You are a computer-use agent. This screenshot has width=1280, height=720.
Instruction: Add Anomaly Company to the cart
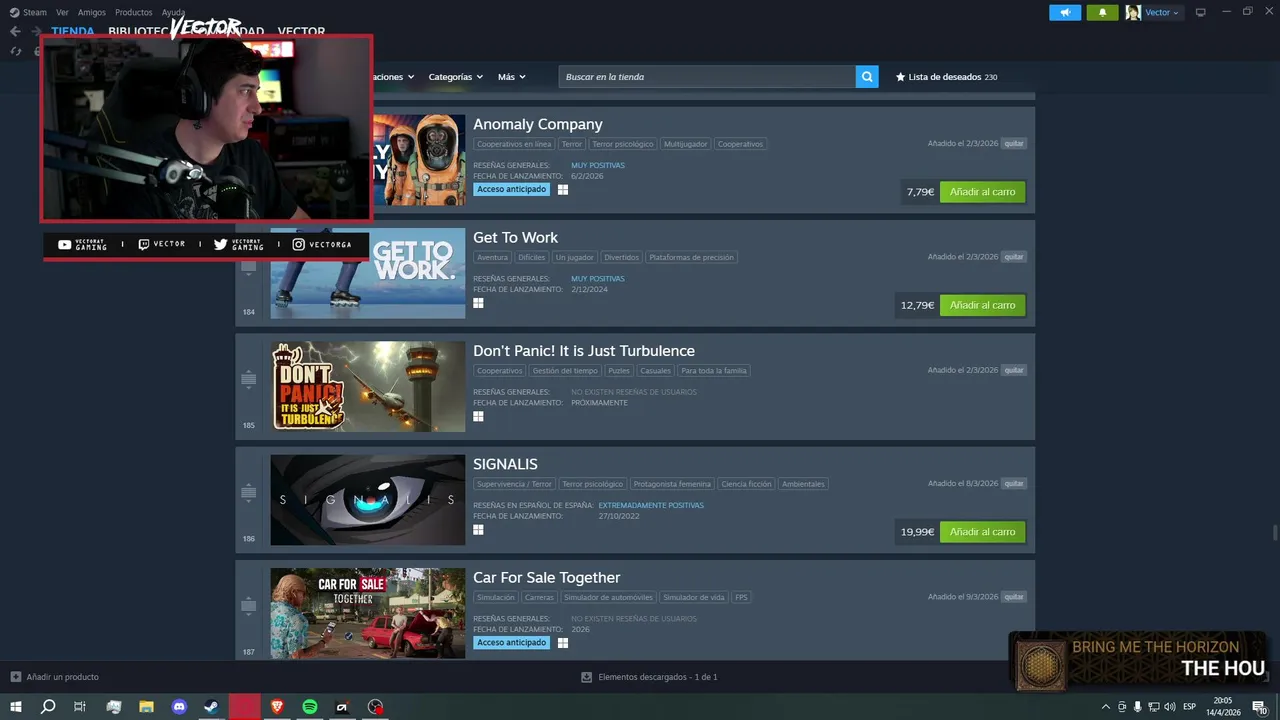click(x=982, y=191)
